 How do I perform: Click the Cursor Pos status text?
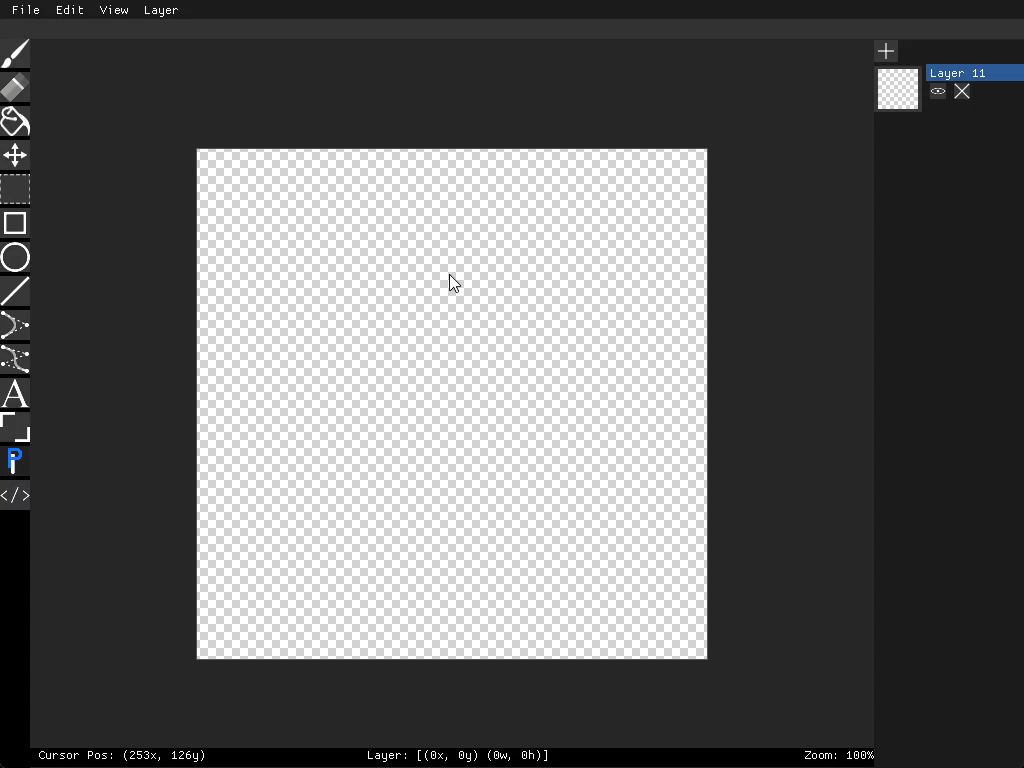tap(121, 755)
